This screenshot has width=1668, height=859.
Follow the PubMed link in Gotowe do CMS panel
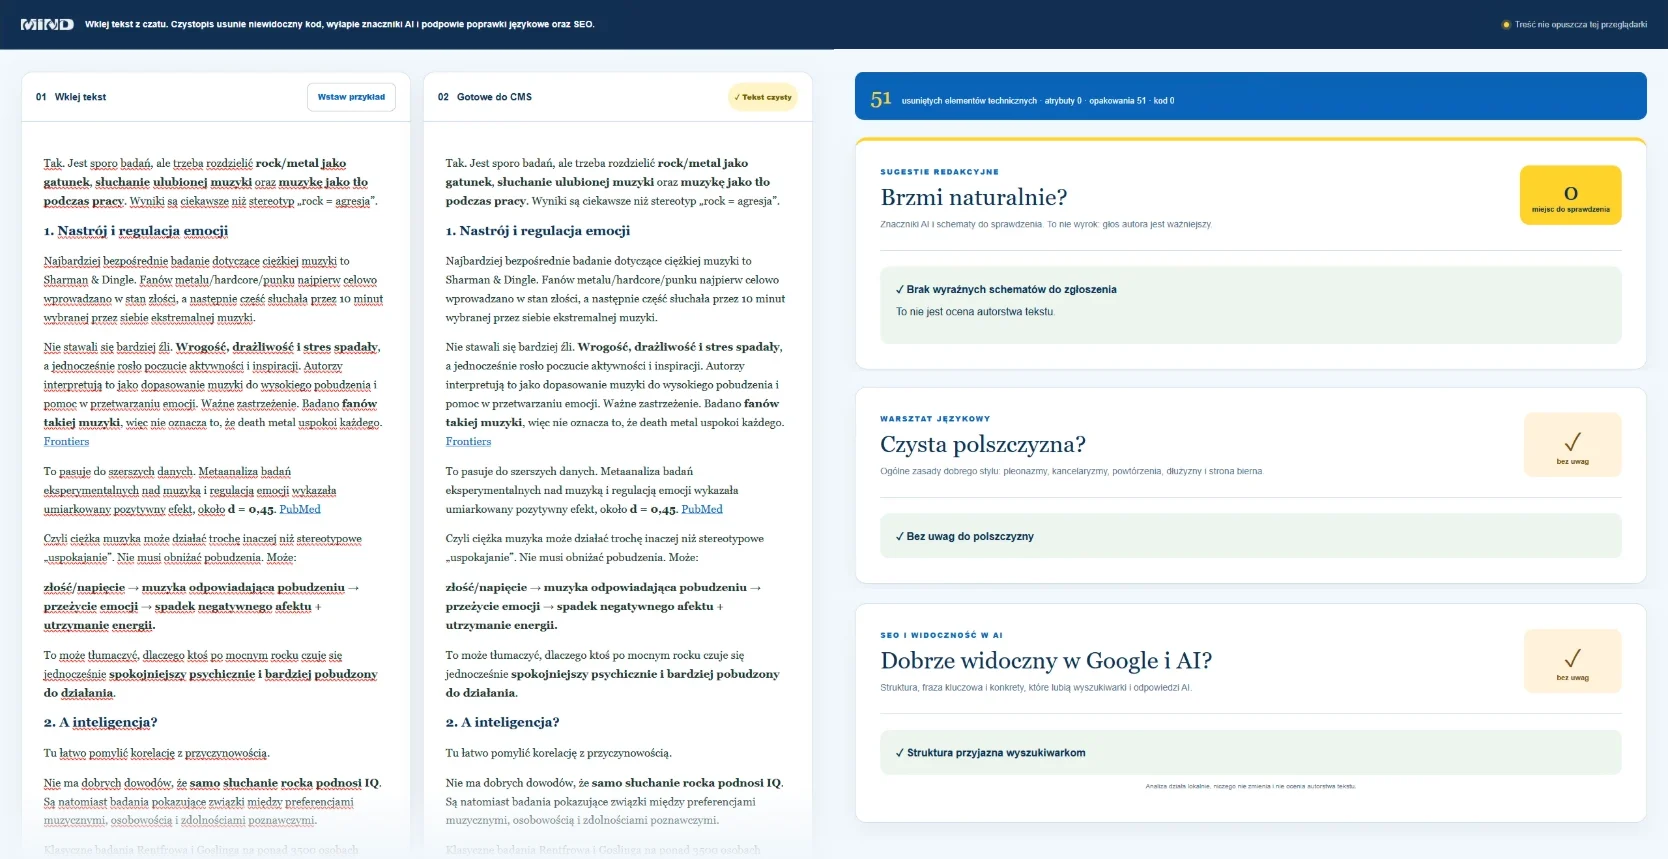point(702,509)
